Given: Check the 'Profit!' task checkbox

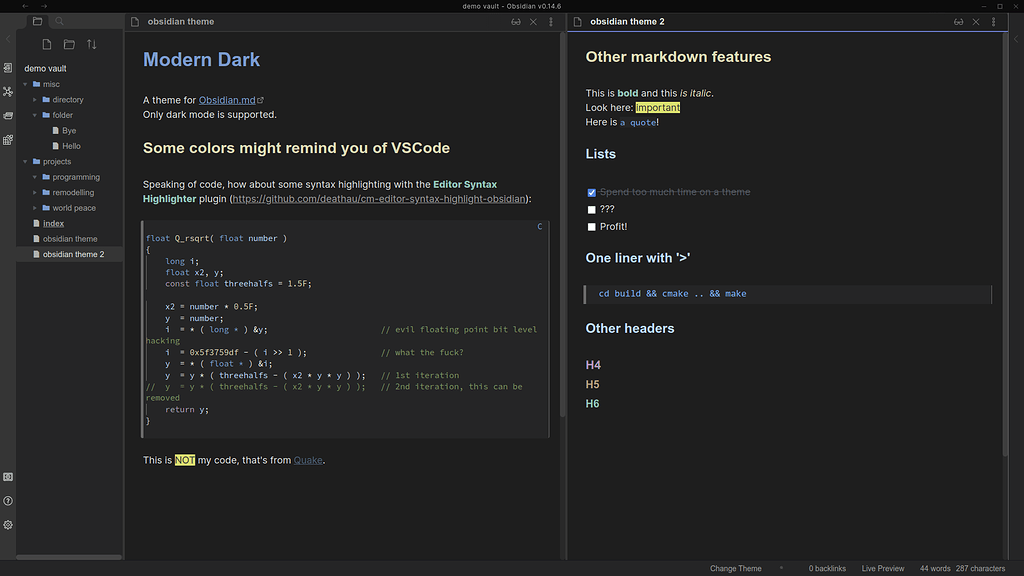Looking at the screenshot, I should [591, 227].
